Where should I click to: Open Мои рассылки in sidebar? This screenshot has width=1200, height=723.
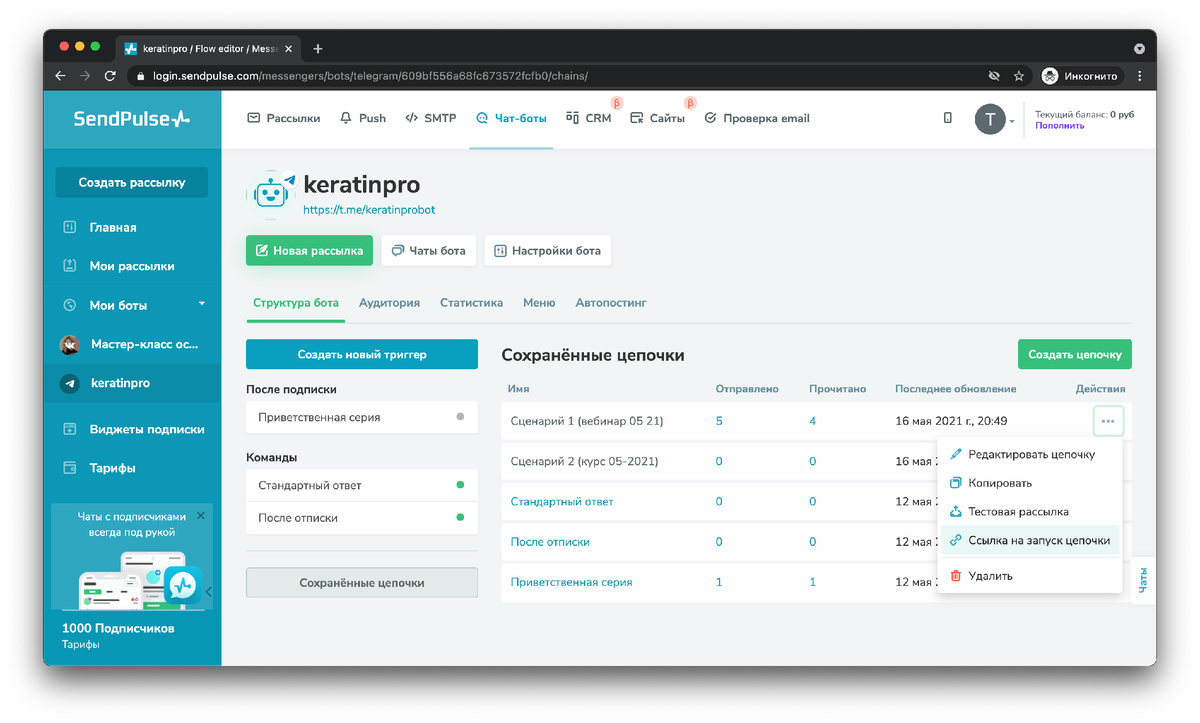click(132, 266)
